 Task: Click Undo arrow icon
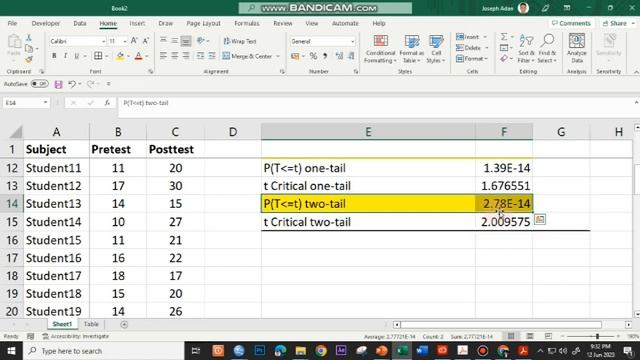pos(72,84)
